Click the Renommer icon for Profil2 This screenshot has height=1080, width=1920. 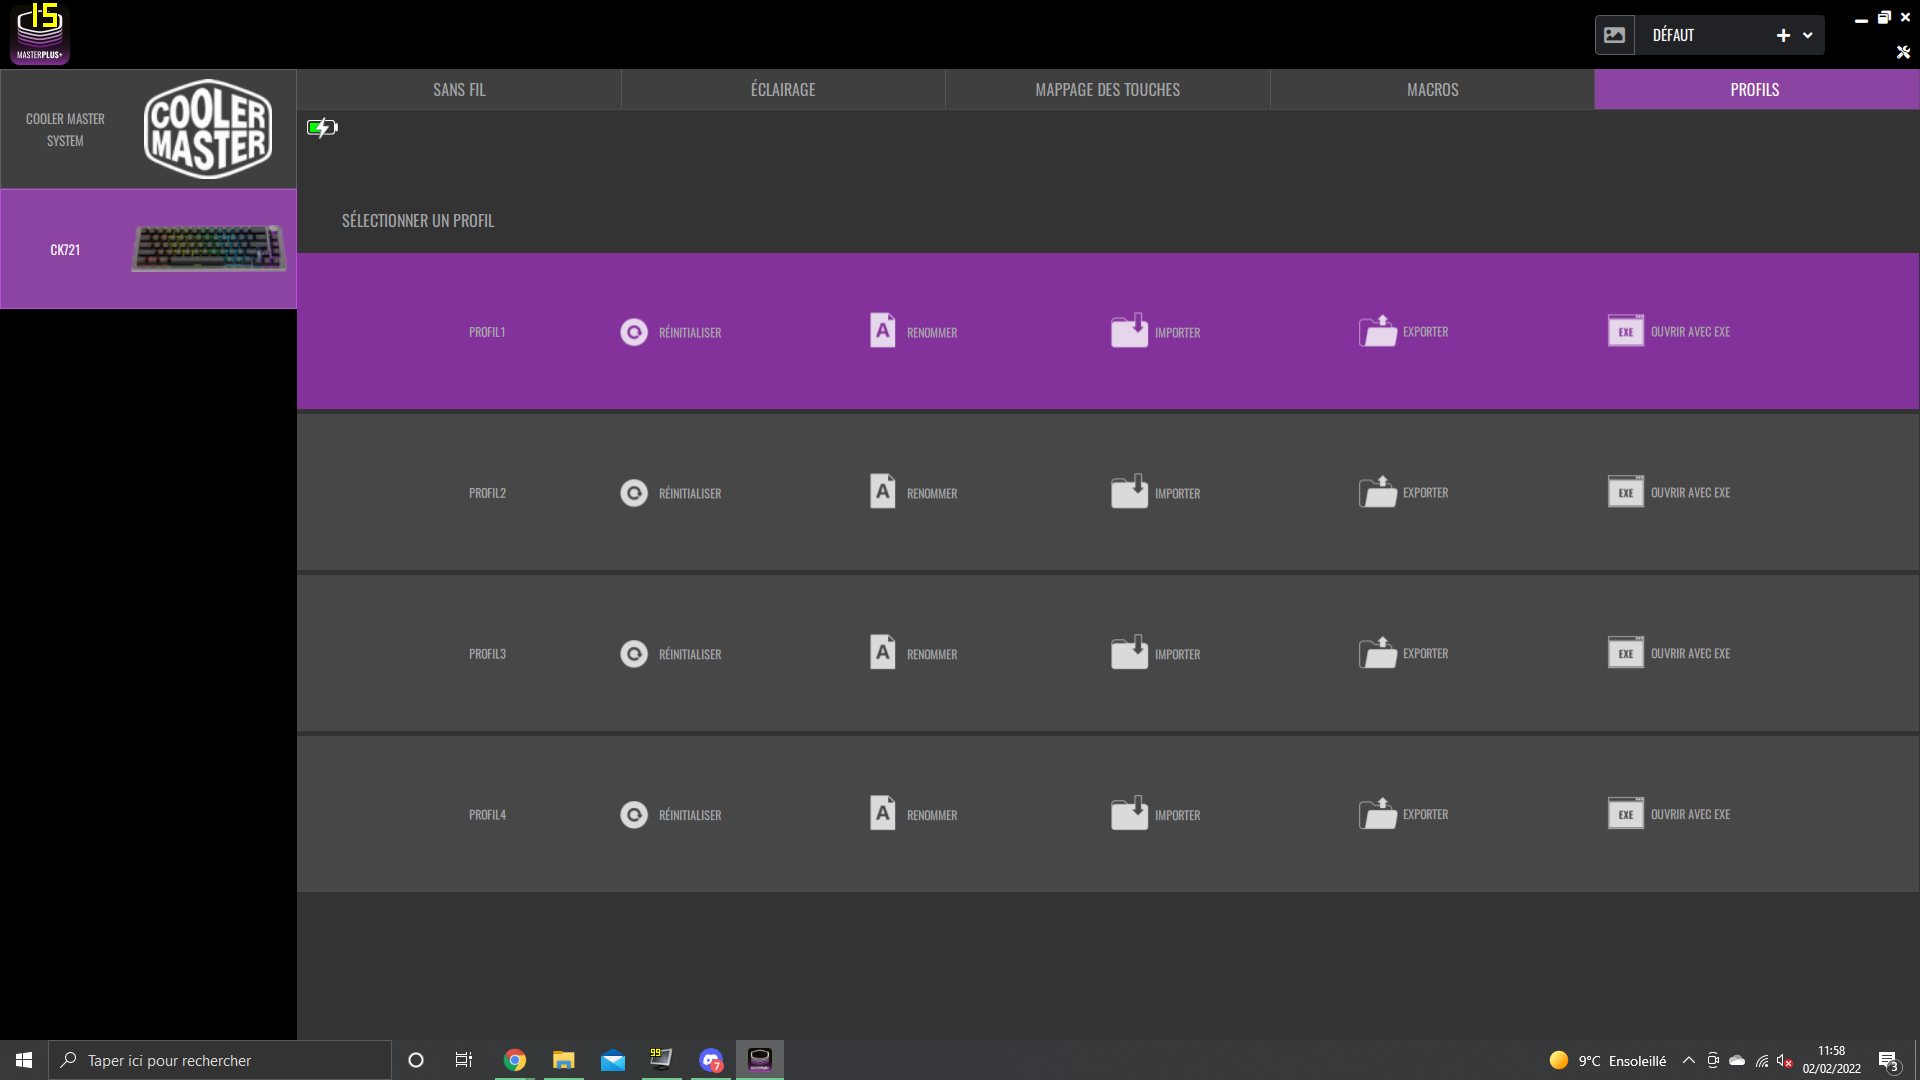(x=882, y=492)
